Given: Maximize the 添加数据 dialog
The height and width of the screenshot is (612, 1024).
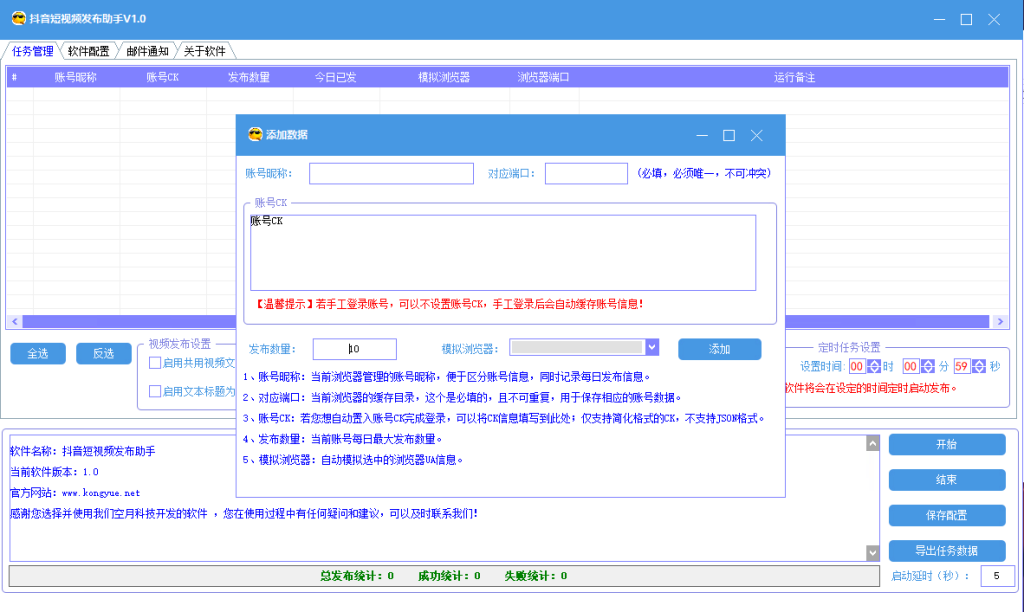Looking at the screenshot, I should click(x=729, y=135).
